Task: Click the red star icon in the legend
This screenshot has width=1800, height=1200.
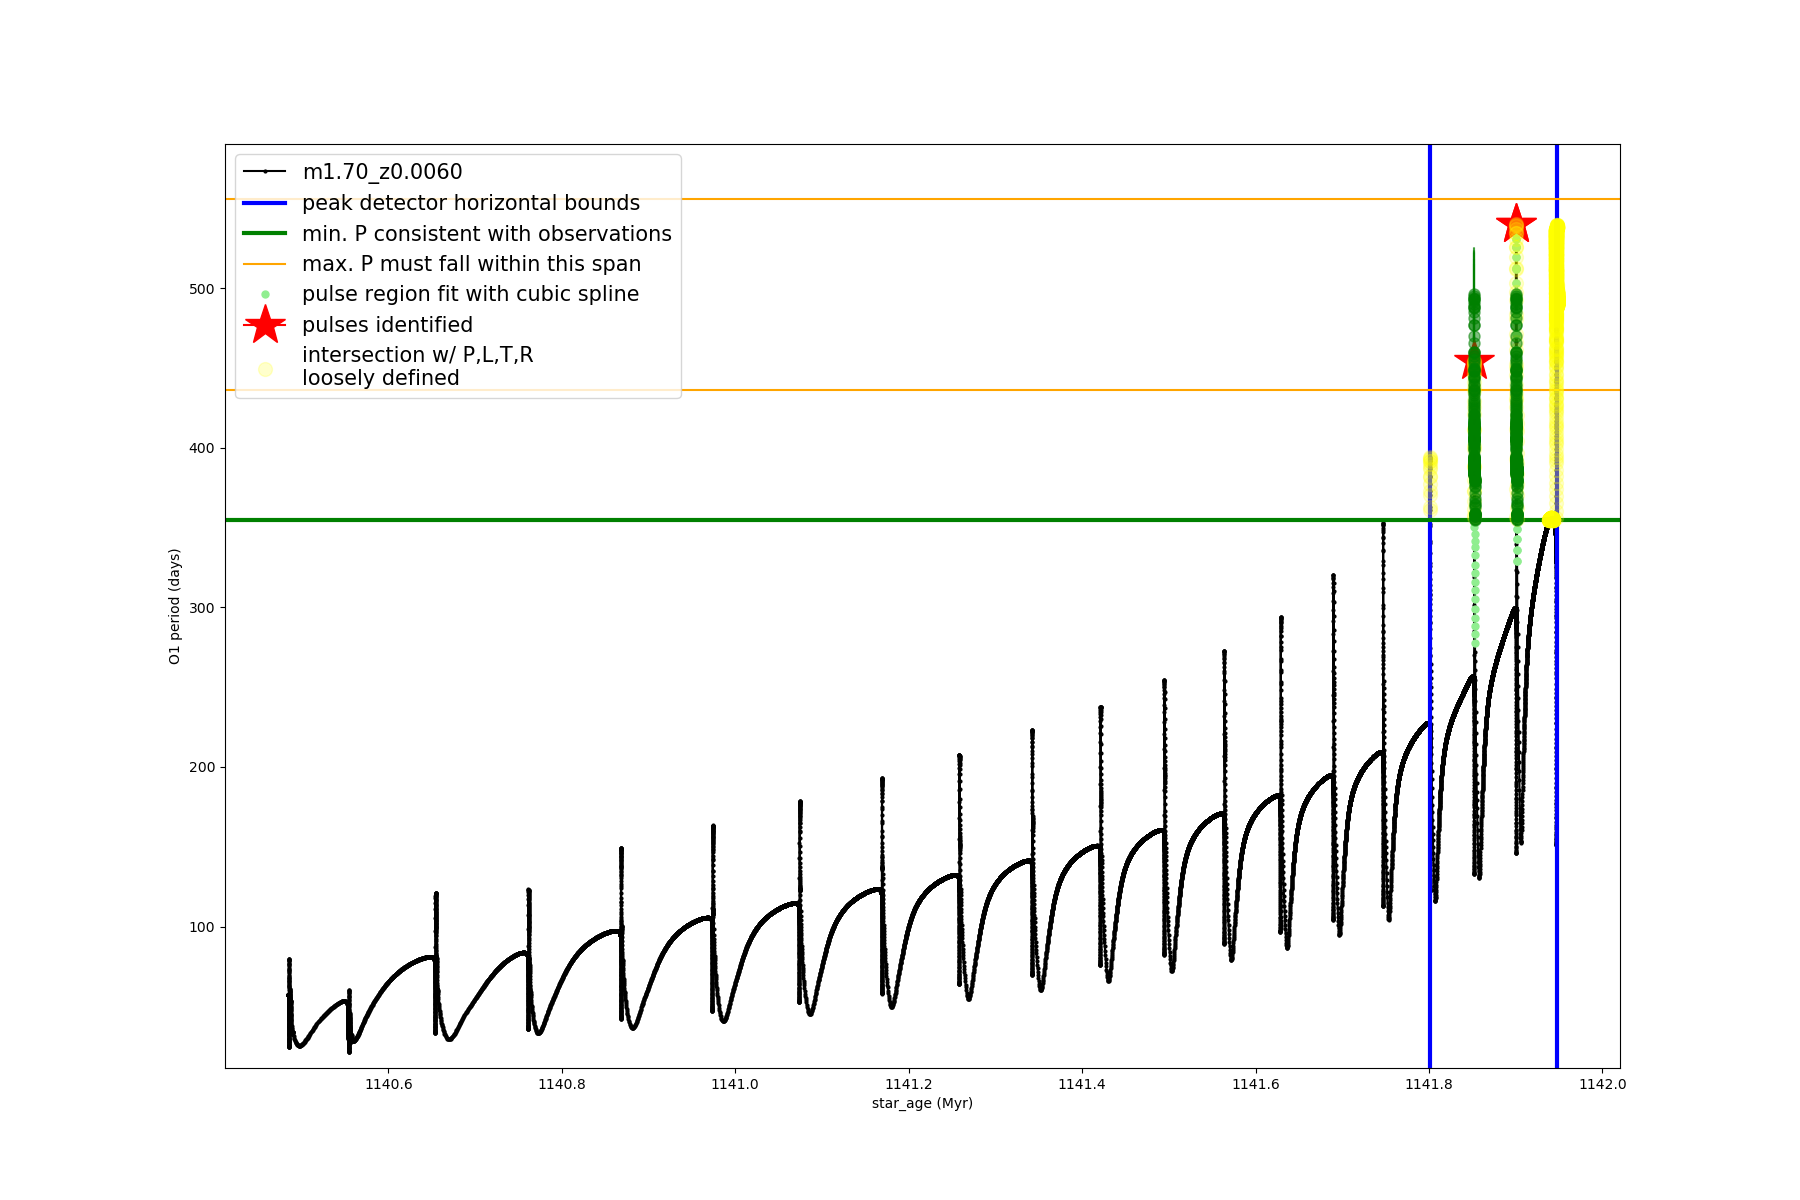Action: [265, 324]
